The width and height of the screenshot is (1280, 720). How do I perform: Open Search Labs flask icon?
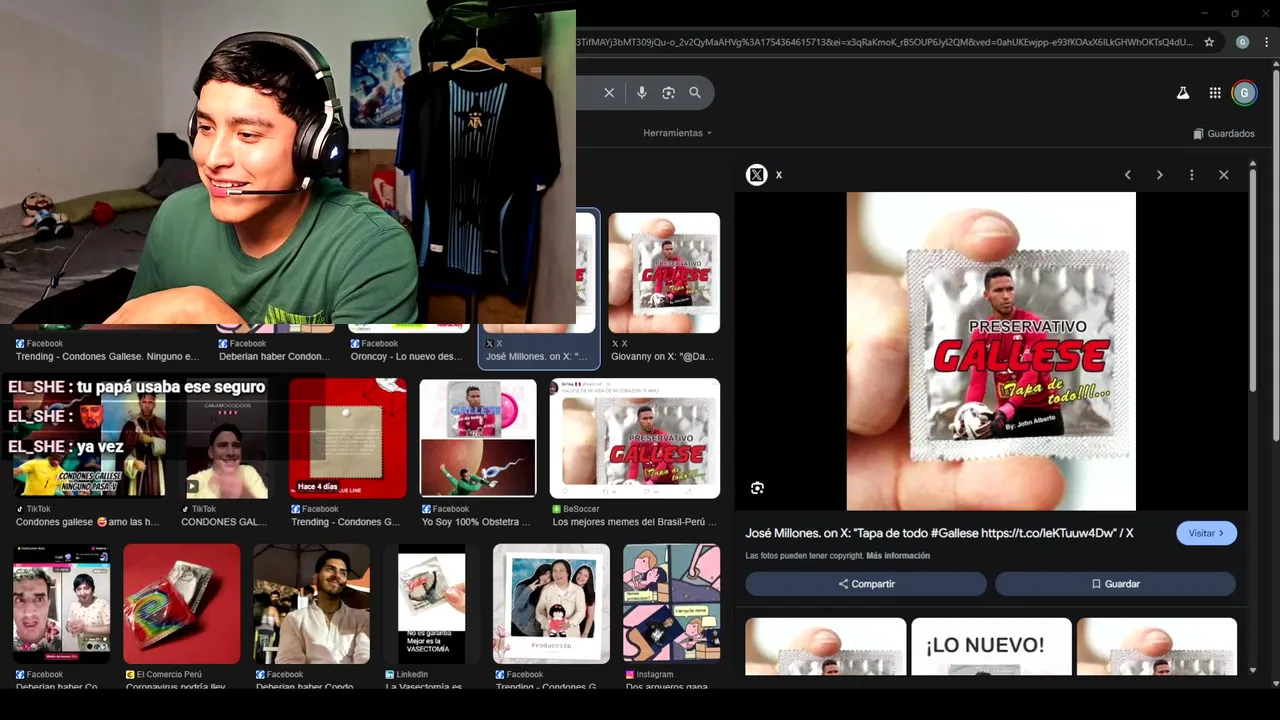(1183, 93)
